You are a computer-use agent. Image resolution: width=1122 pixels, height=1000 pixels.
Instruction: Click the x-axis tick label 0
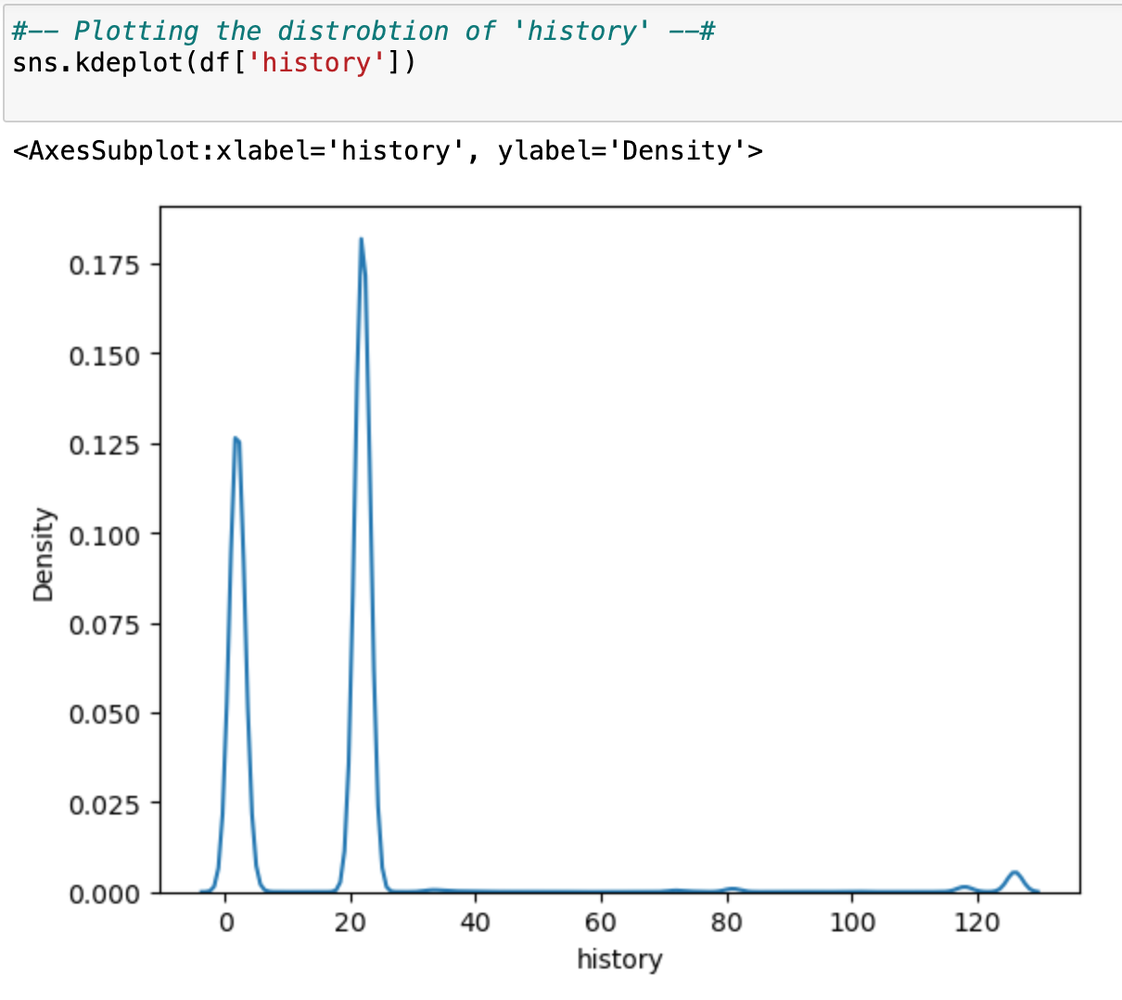[226, 921]
